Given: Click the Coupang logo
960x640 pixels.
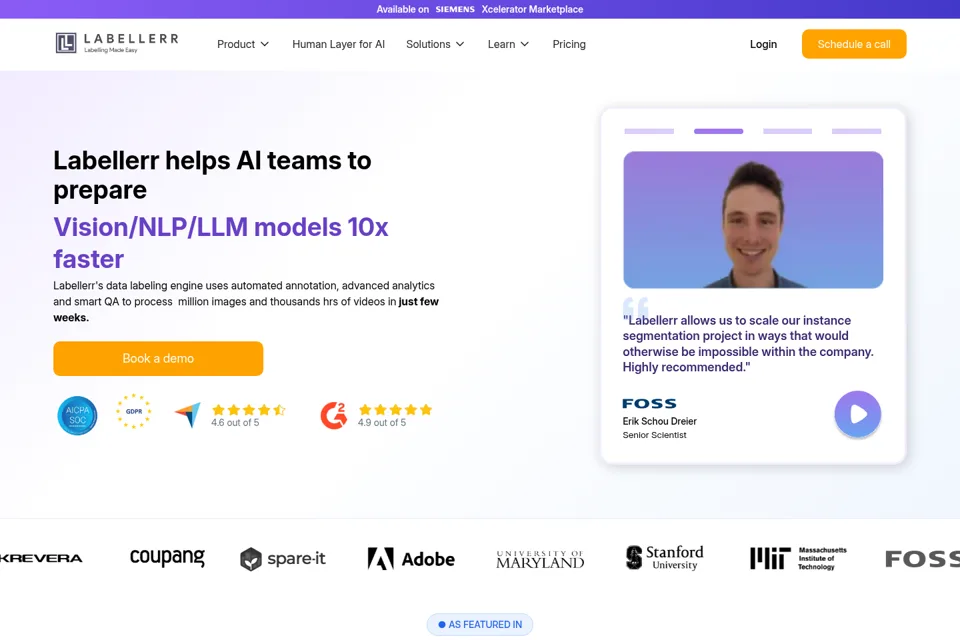Looking at the screenshot, I should pyautogui.click(x=167, y=557).
